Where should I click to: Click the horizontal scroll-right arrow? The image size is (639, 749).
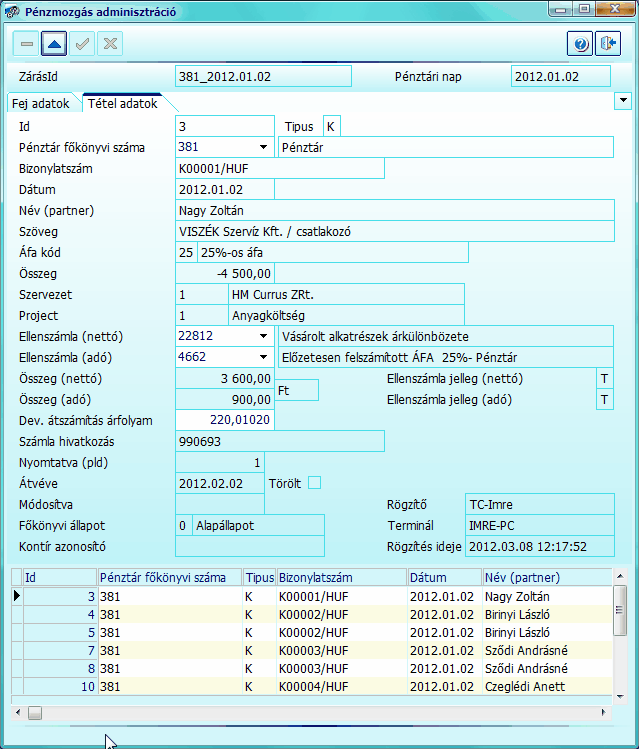click(x=603, y=713)
